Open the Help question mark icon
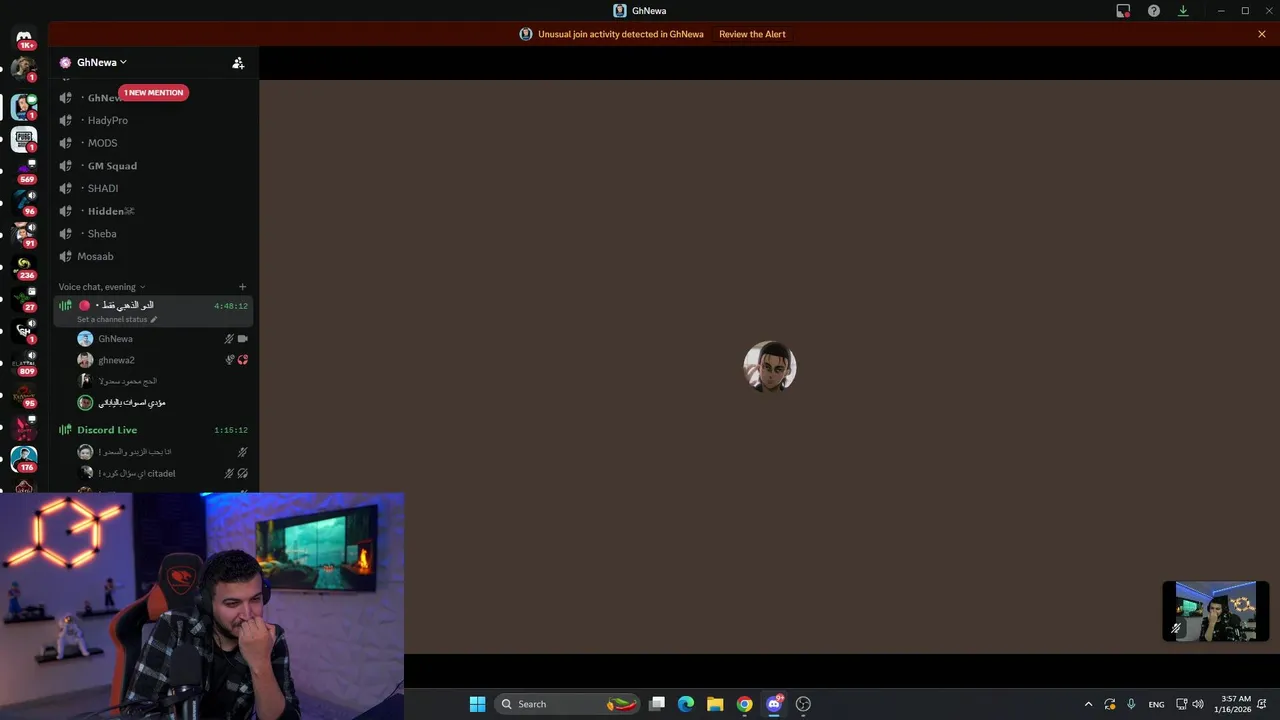Screen dimensions: 1280x720 tap(1154, 11)
